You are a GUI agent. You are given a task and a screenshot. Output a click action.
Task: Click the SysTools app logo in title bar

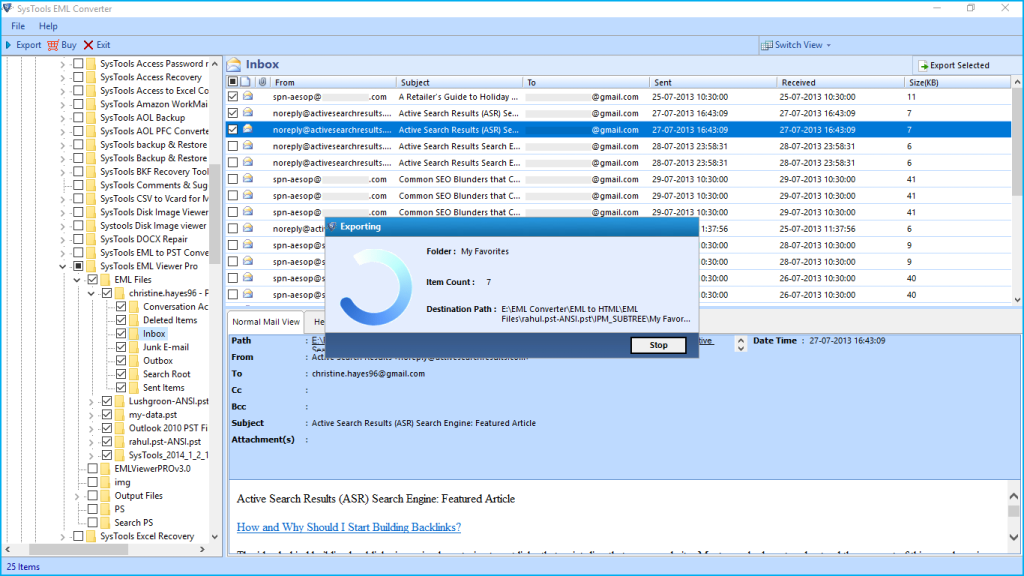point(8,8)
